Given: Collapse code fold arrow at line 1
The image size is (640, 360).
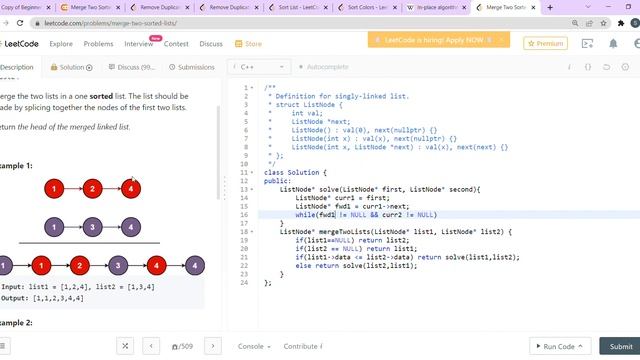Looking at the screenshot, I should [x=252, y=88].
